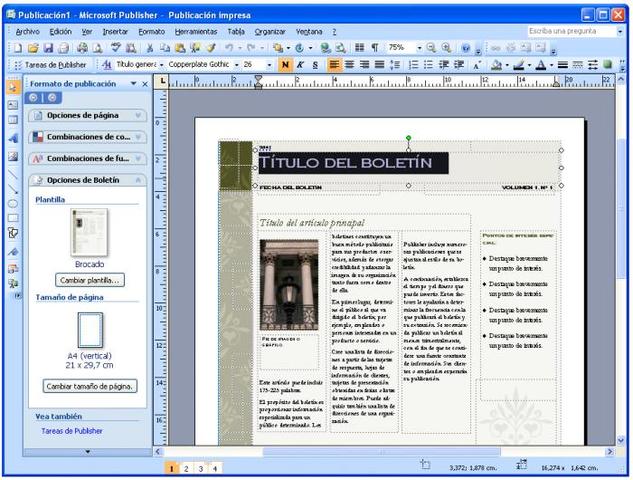Screen dimensions: 633x480
Task: Open the Insertar menu
Action: pyautogui.click(x=115, y=31)
